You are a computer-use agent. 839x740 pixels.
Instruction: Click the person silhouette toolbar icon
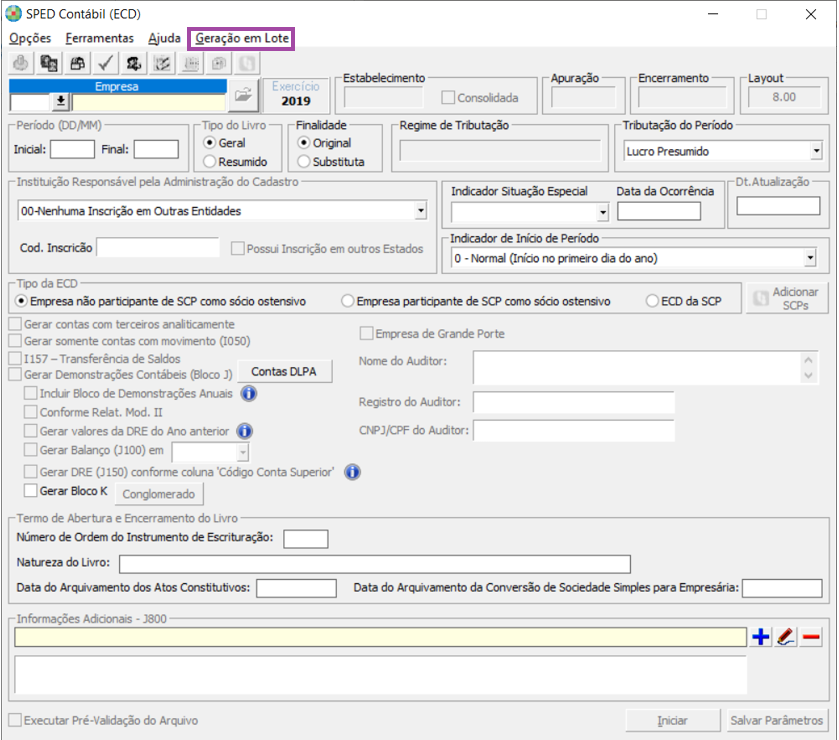coord(134,64)
